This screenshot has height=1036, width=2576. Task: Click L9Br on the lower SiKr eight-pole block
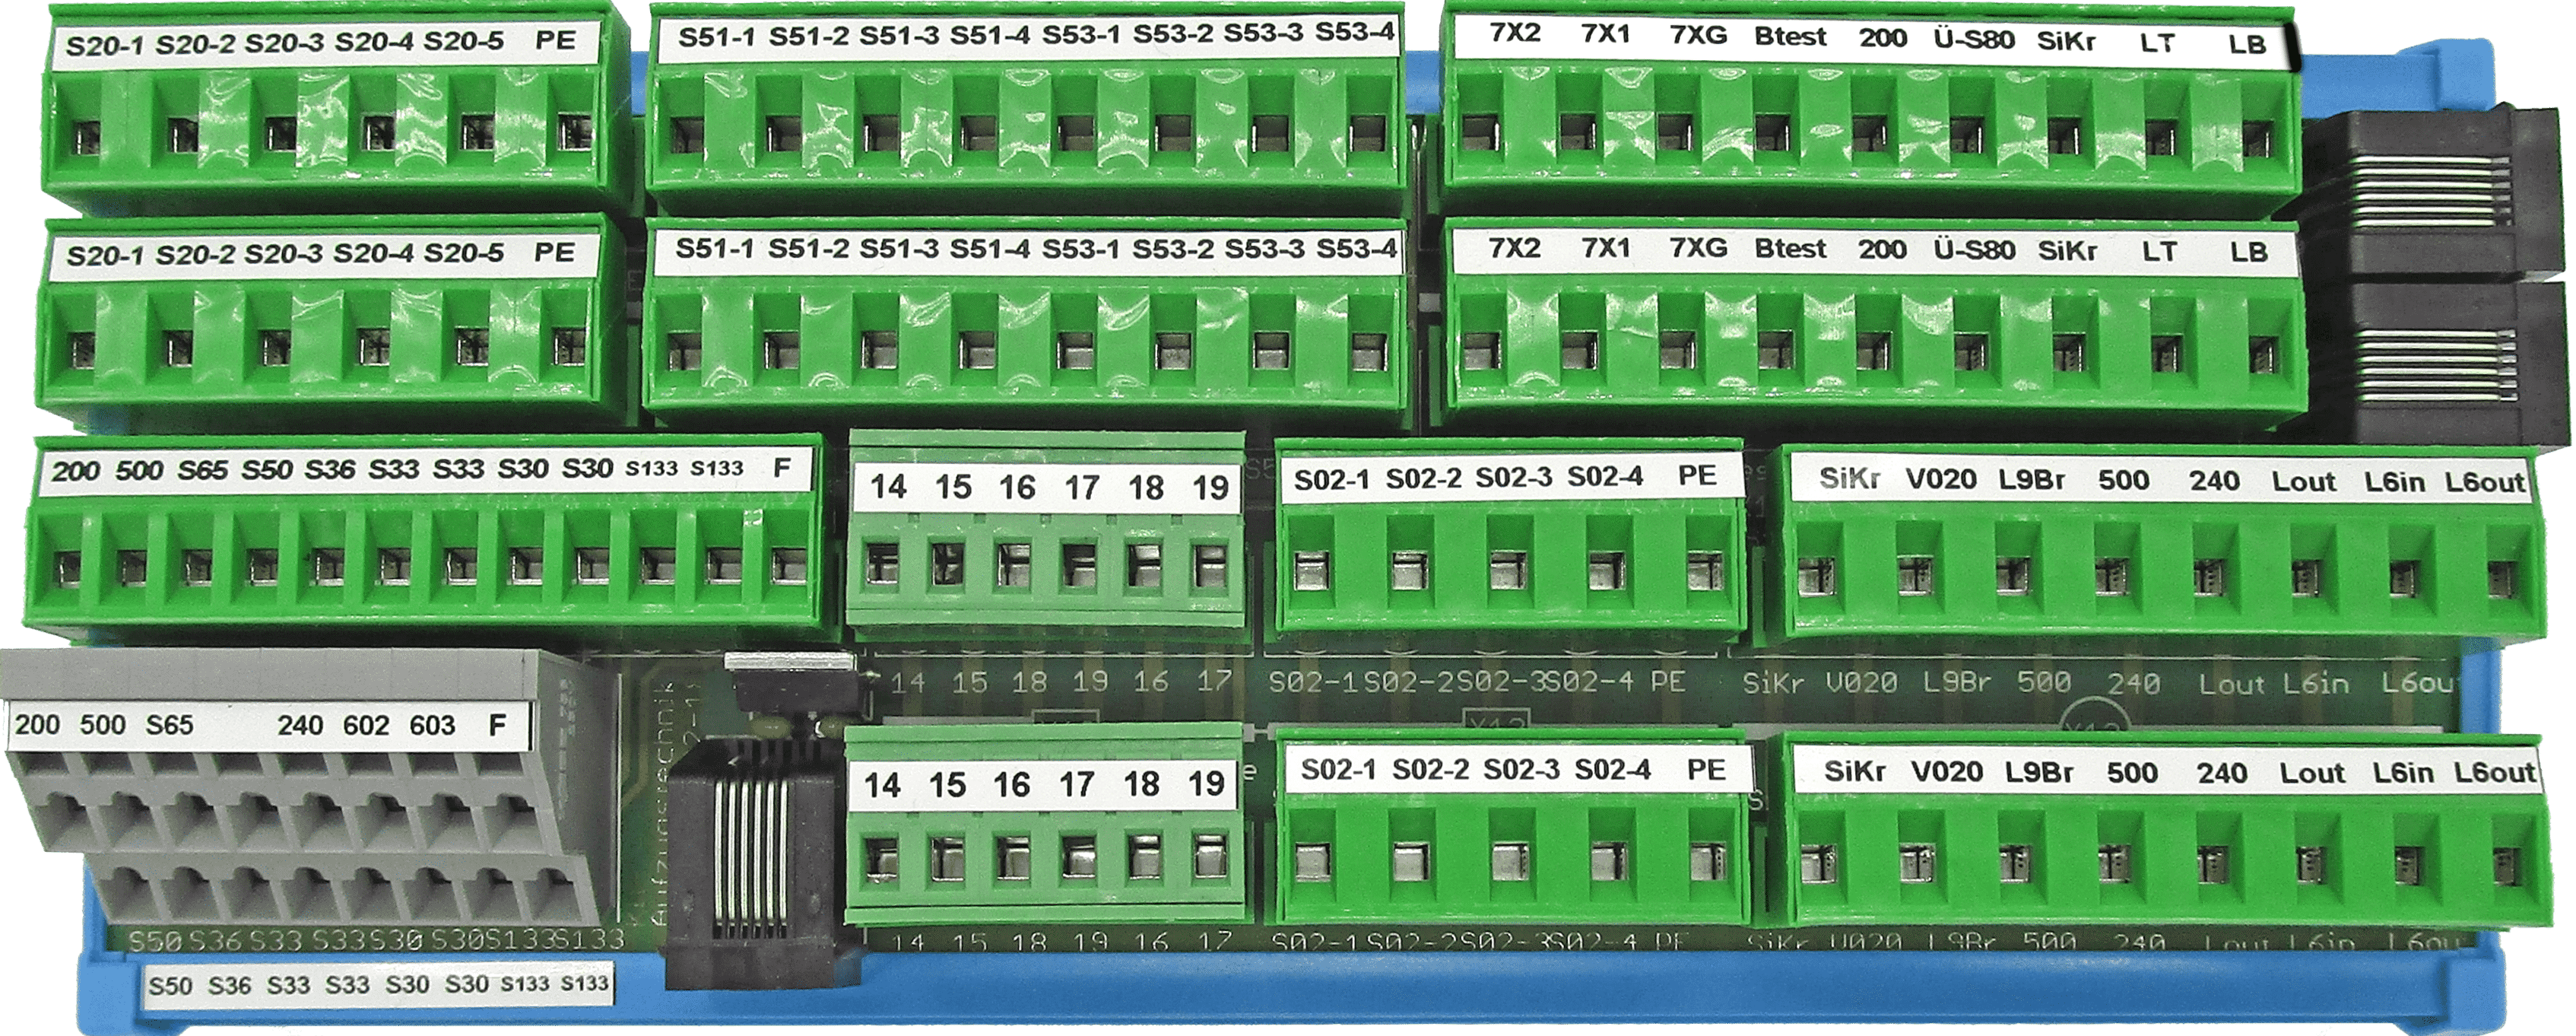point(2039,773)
